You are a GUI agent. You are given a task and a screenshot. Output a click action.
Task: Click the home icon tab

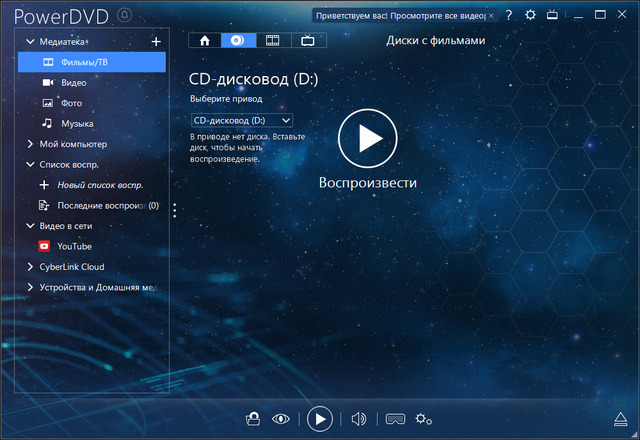(x=205, y=41)
